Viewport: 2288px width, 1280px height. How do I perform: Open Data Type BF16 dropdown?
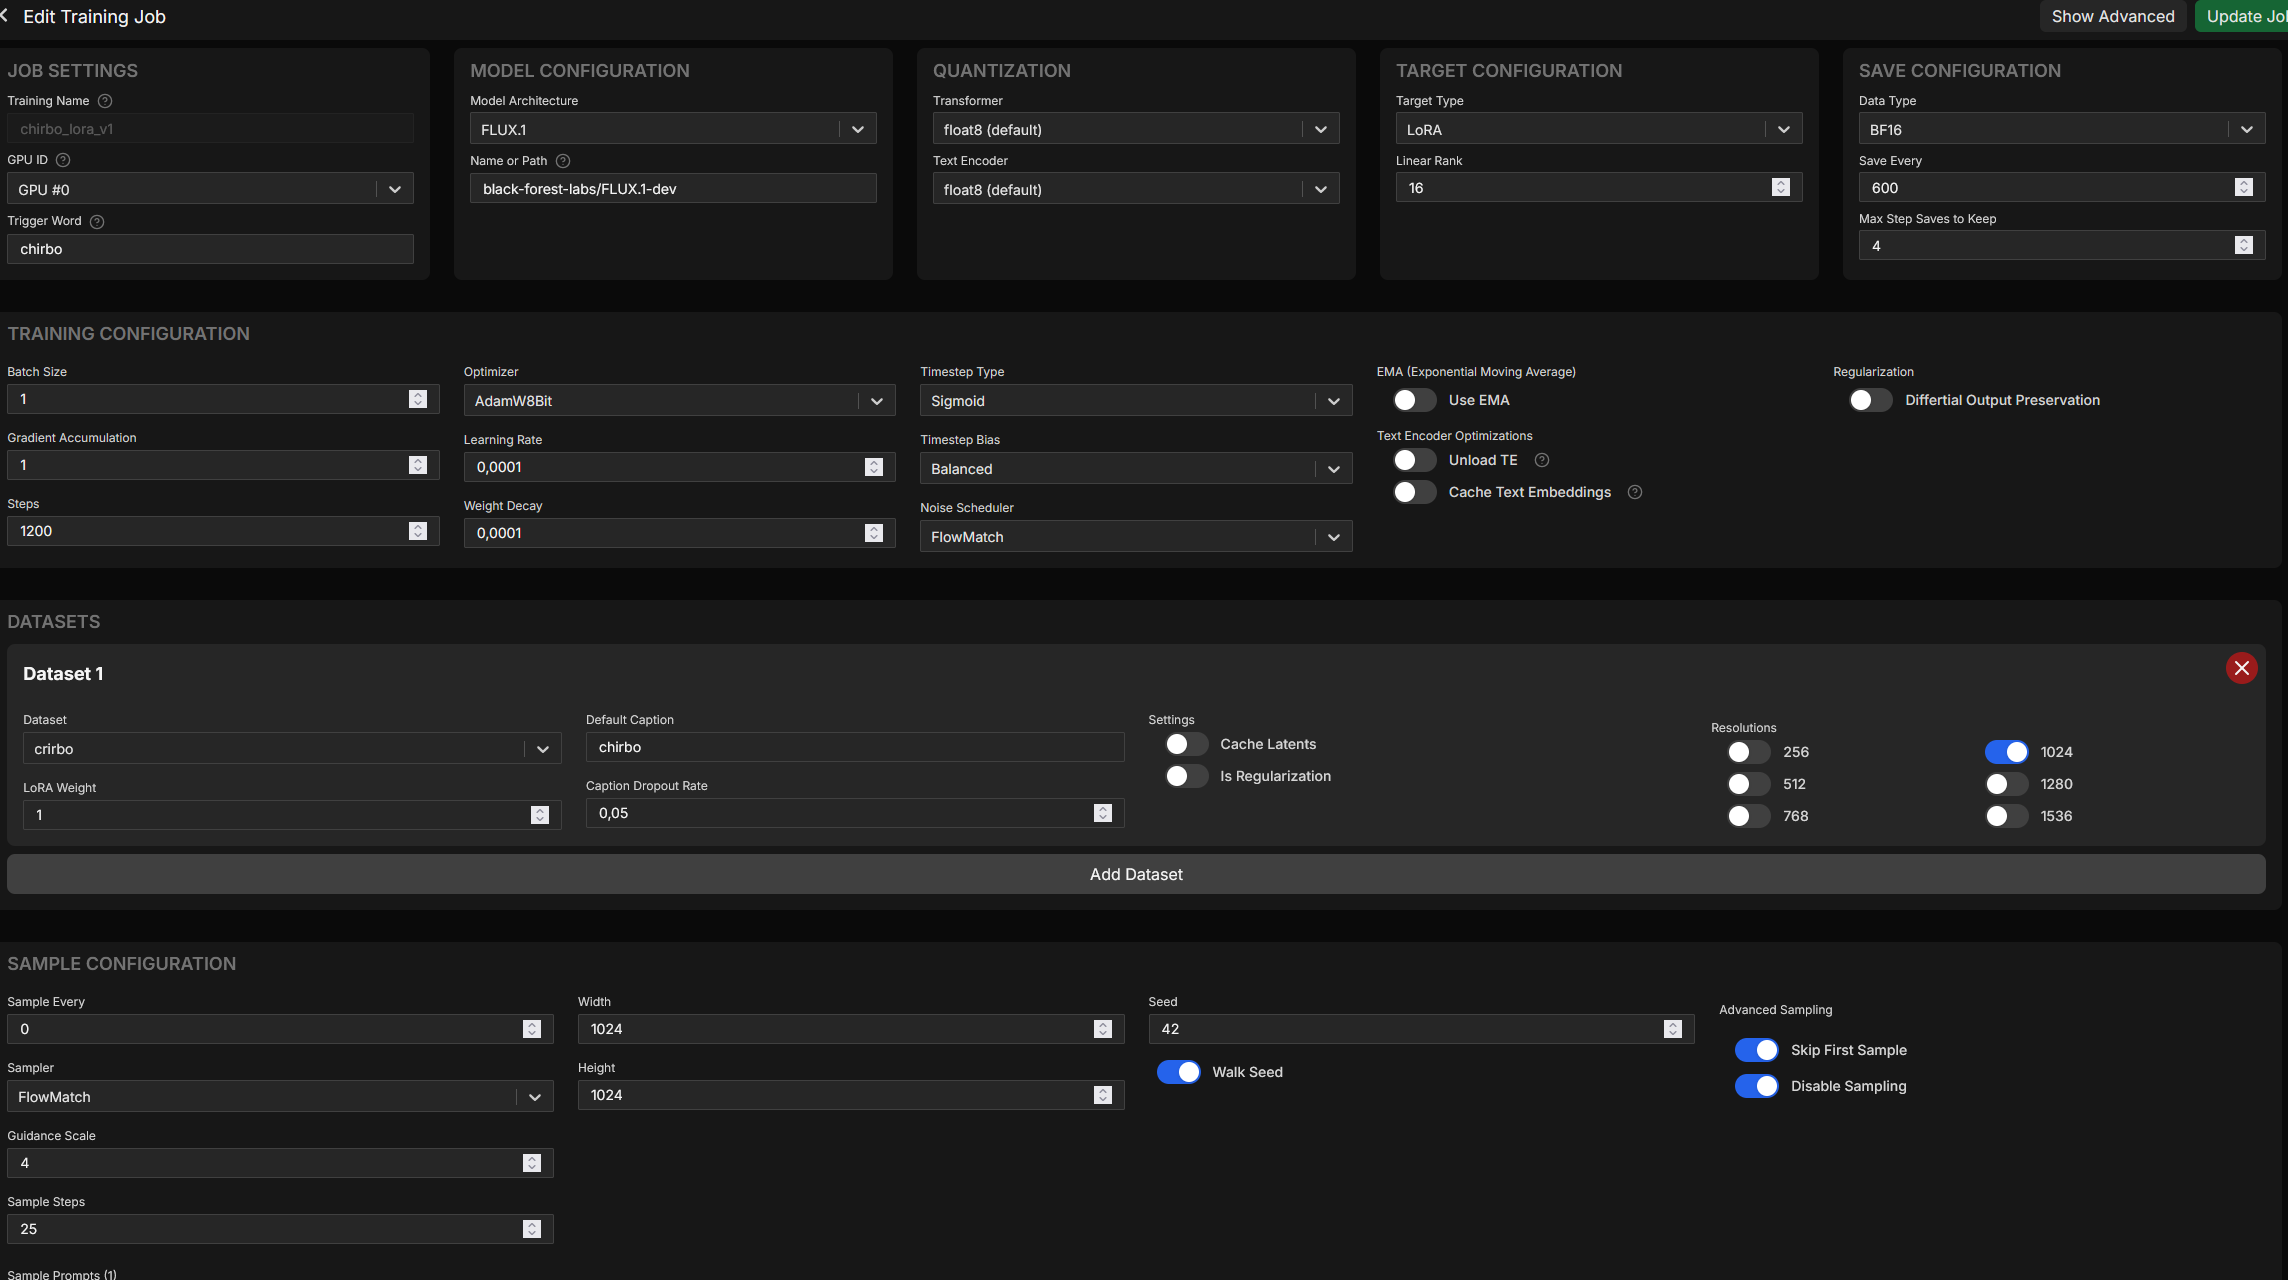2061,130
